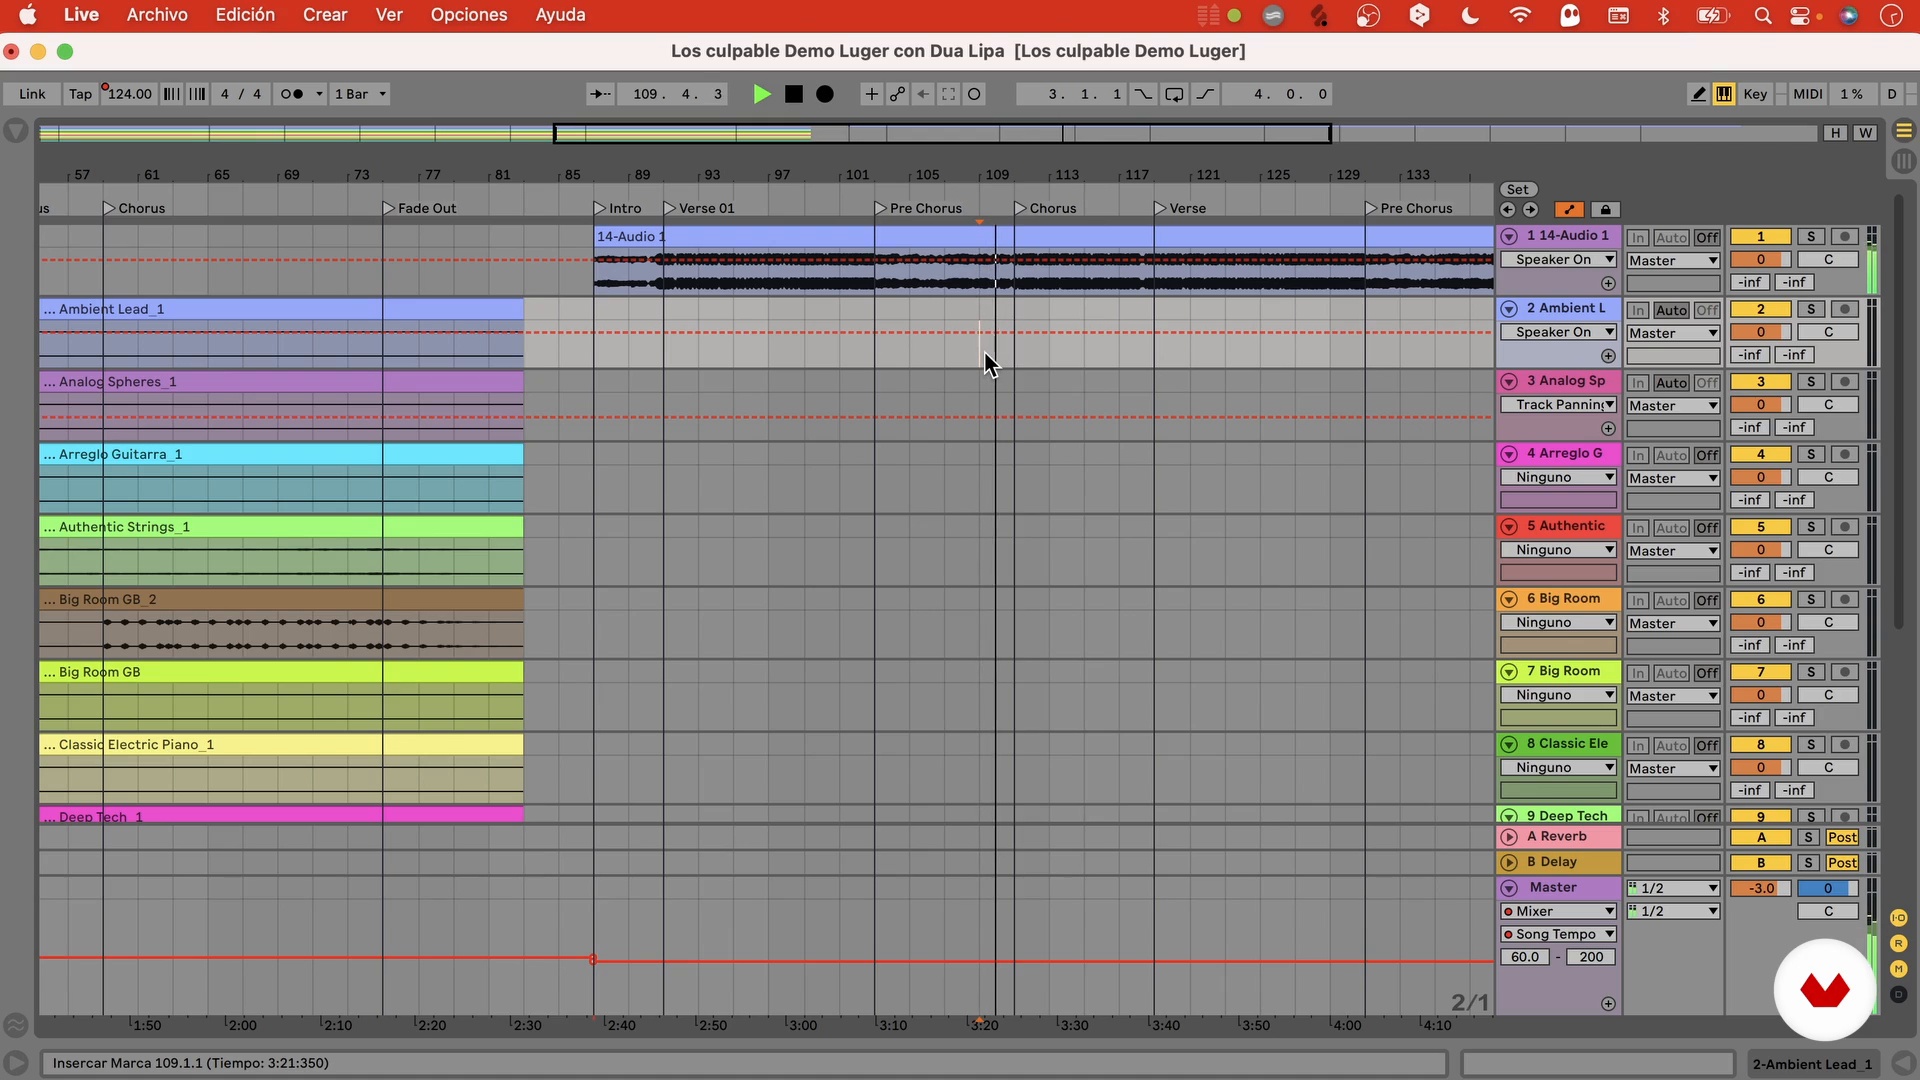Solo track 4 Arreglo Guitarra
The width and height of the screenshot is (1920, 1080).
(x=1811, y=455)
